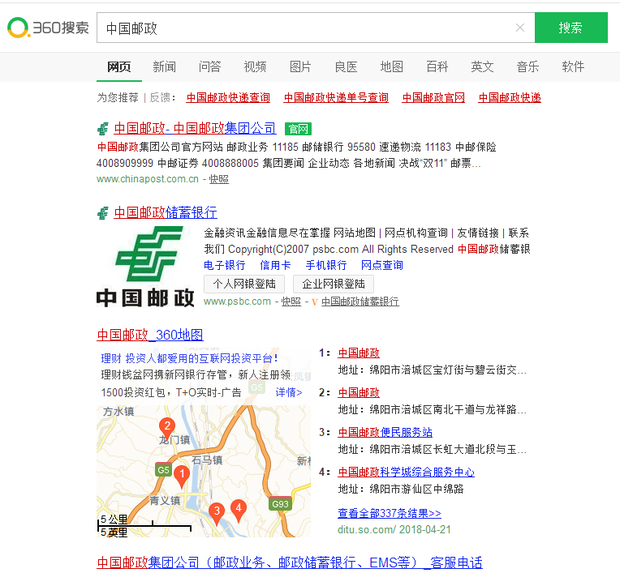Screen dimensions: 620x573
Task: Select the 网页 tab
Action: 119,67
